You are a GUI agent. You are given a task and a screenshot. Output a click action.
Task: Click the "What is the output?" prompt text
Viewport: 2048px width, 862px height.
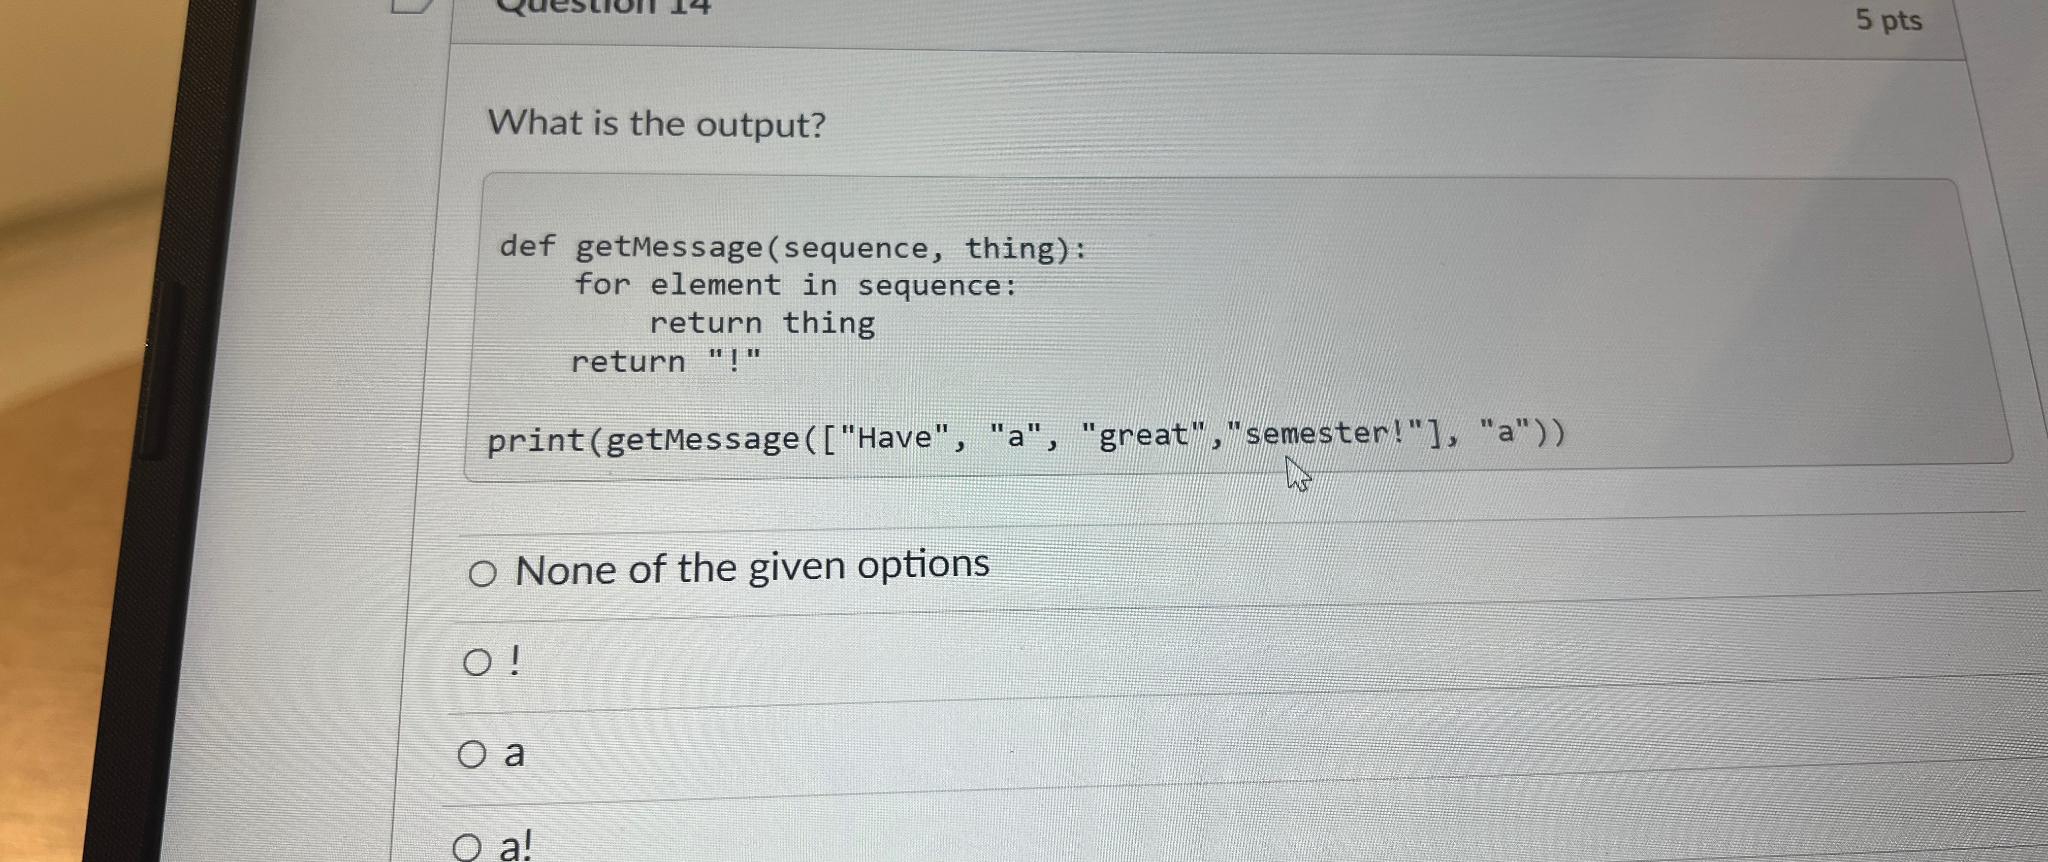pyautogui.click(x=652, y=123)
